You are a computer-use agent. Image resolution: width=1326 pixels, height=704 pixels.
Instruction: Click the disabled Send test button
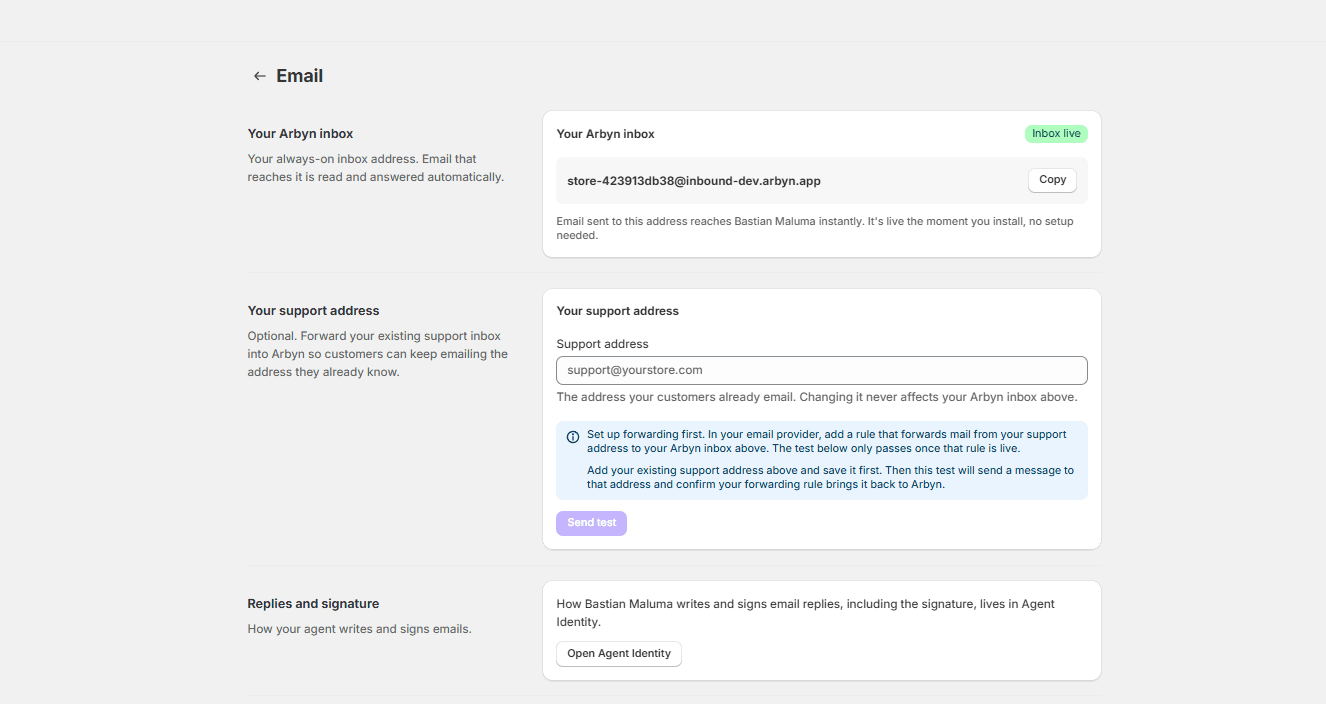[591, 523]
